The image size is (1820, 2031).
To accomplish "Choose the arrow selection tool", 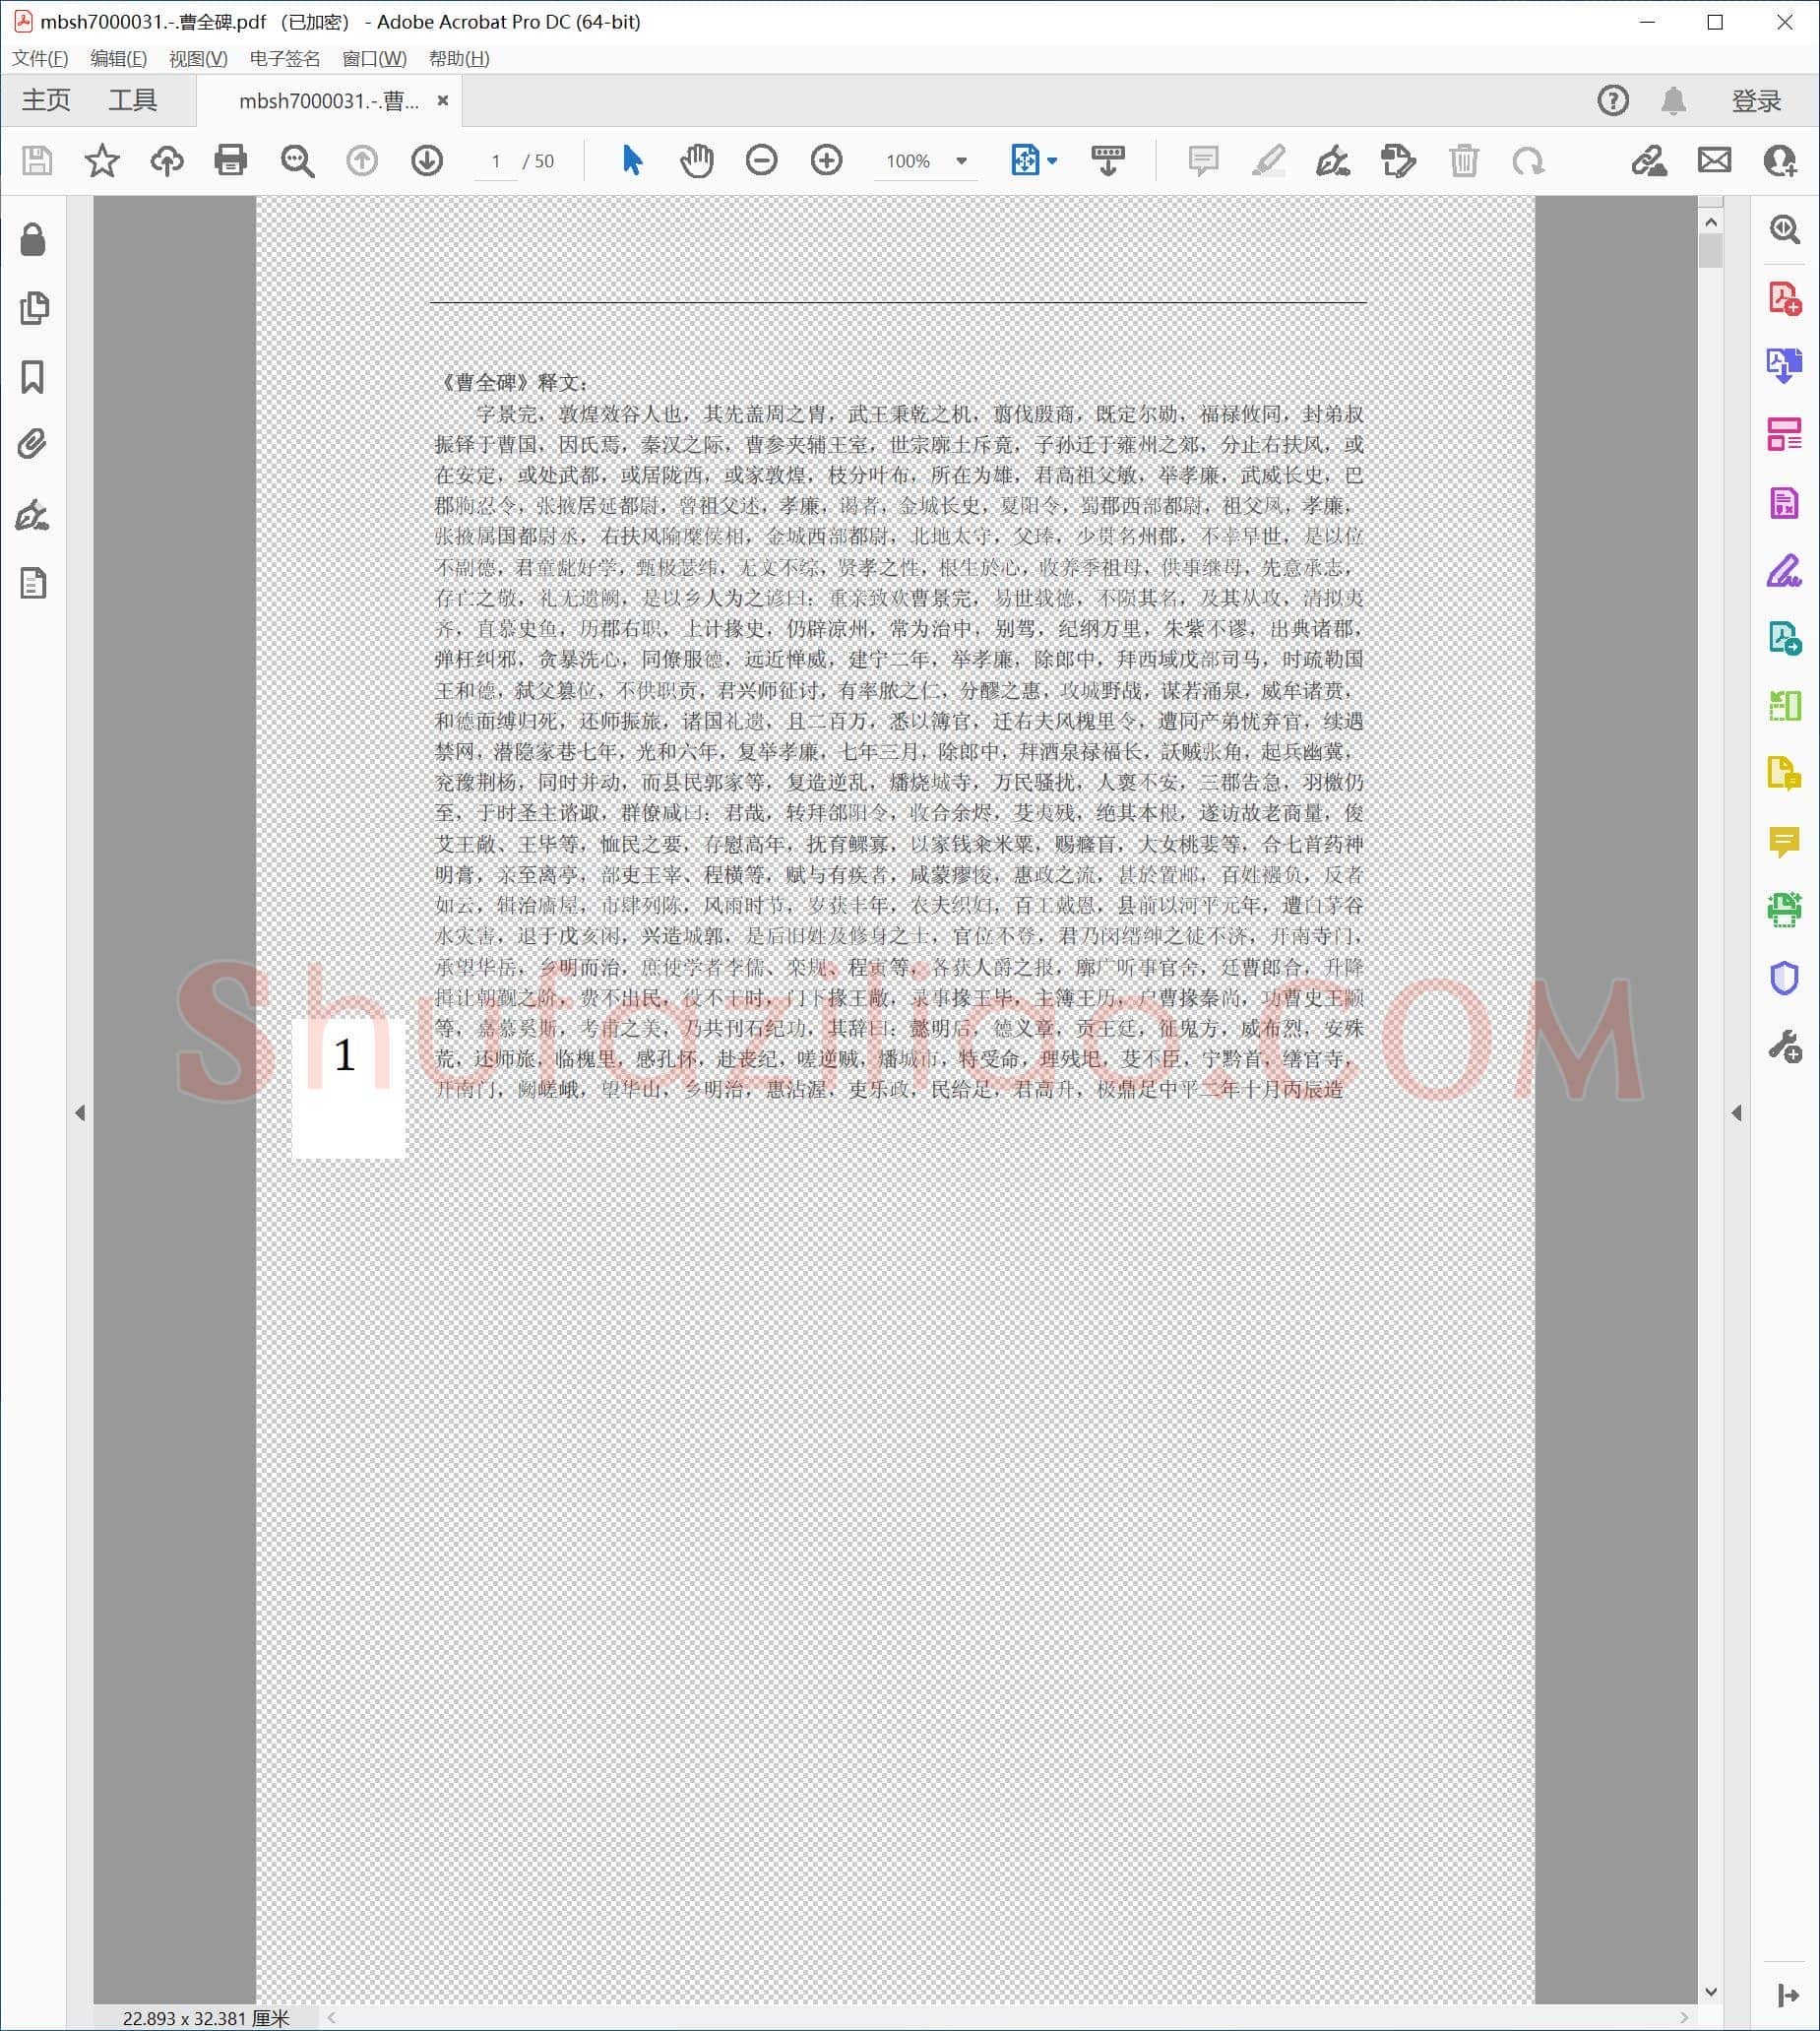I will pyautogui.click(x=632, y=160).
